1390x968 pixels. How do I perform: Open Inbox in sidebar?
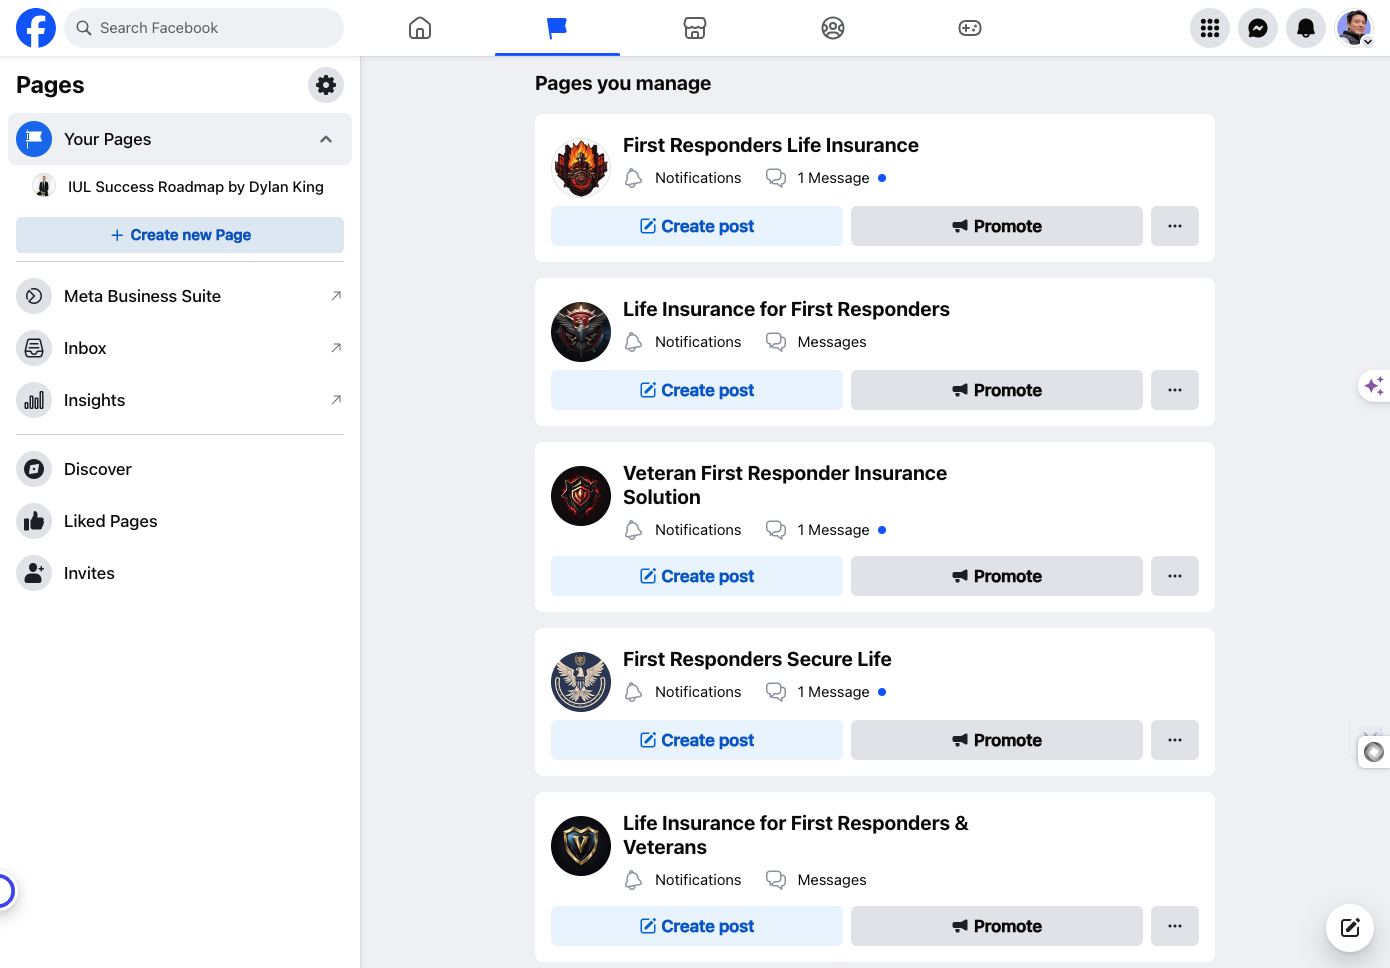180,348
